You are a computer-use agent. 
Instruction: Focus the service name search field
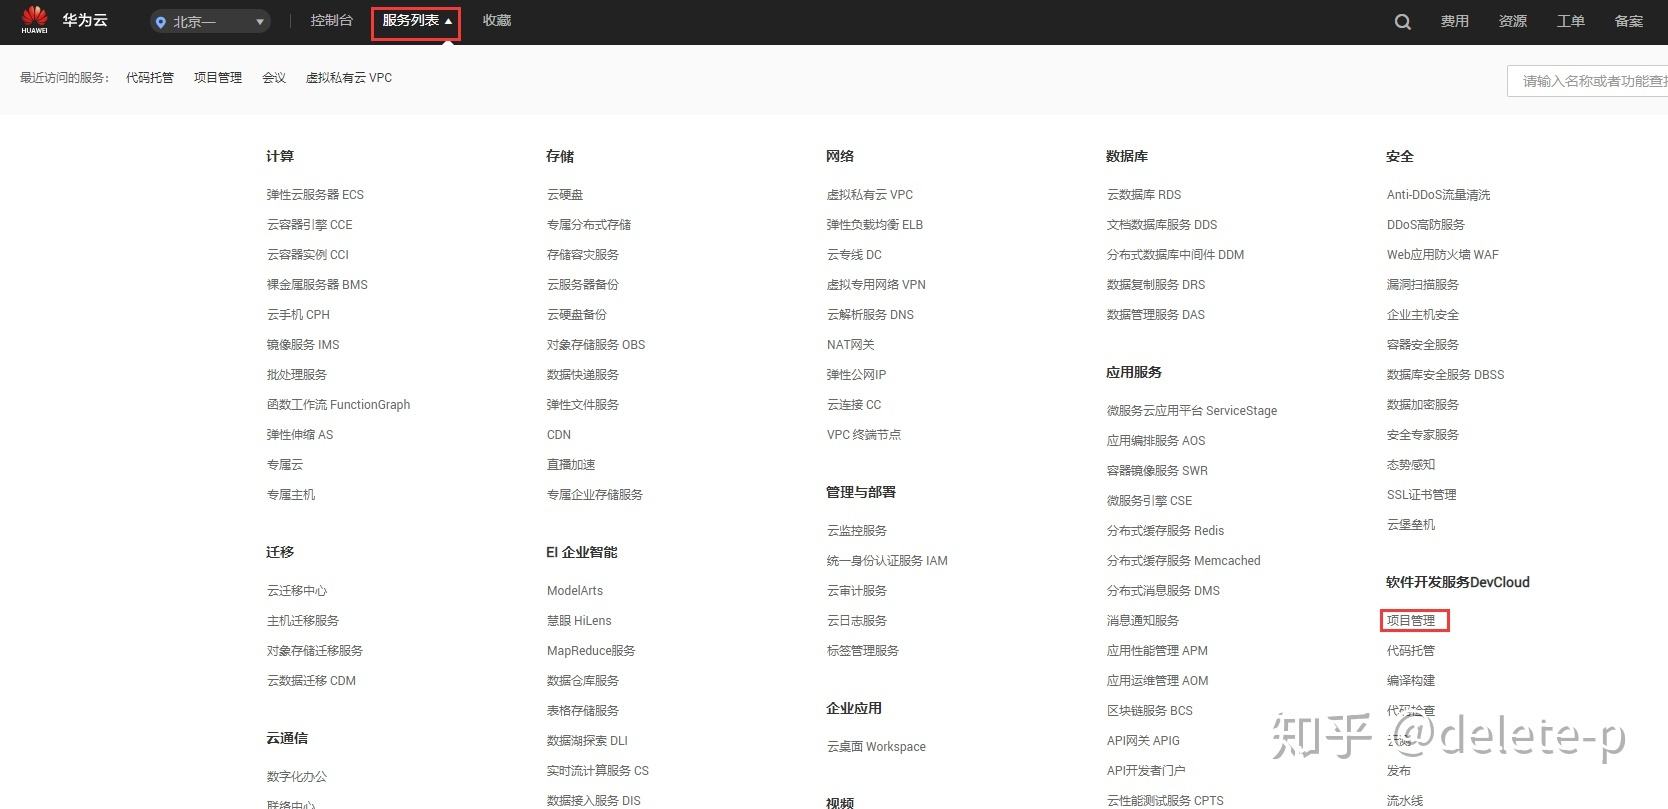1587,81
